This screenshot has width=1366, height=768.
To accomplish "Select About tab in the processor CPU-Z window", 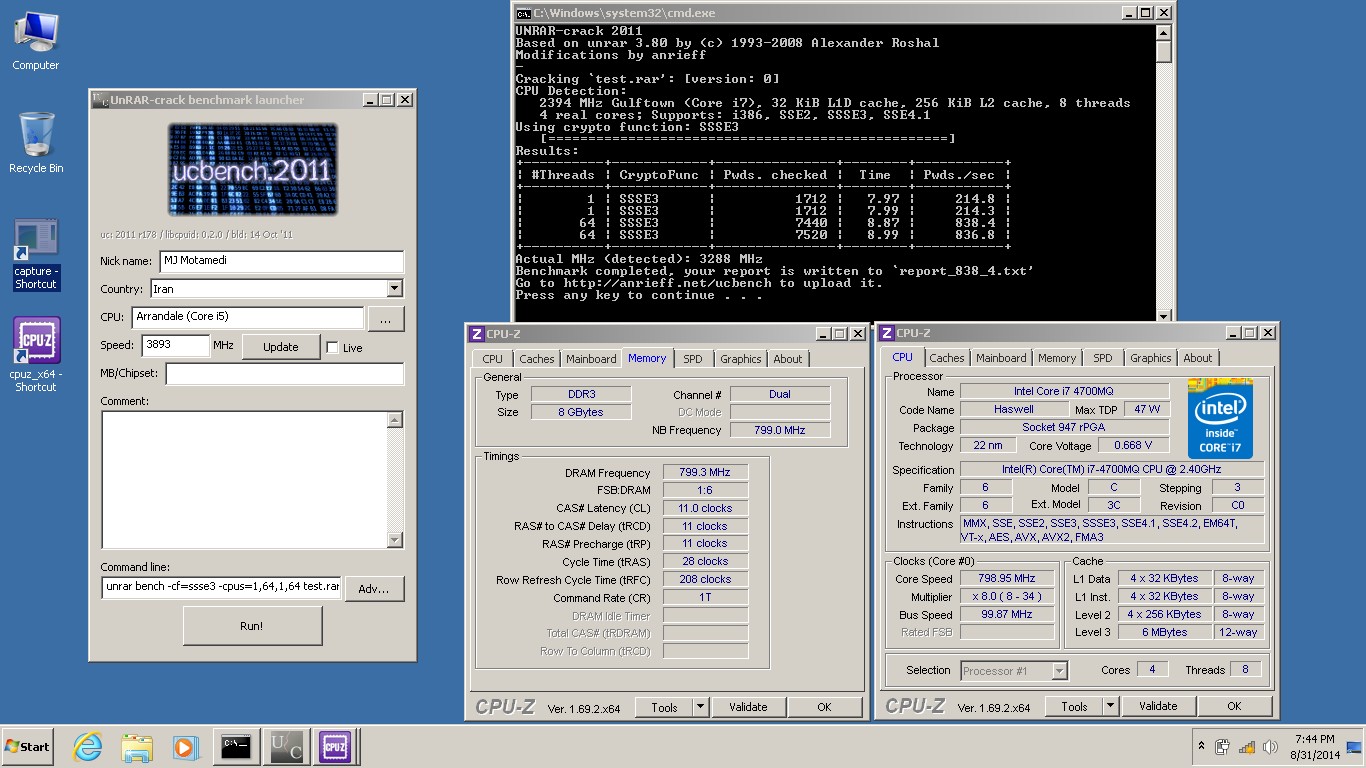I will tap(1198, 358).
